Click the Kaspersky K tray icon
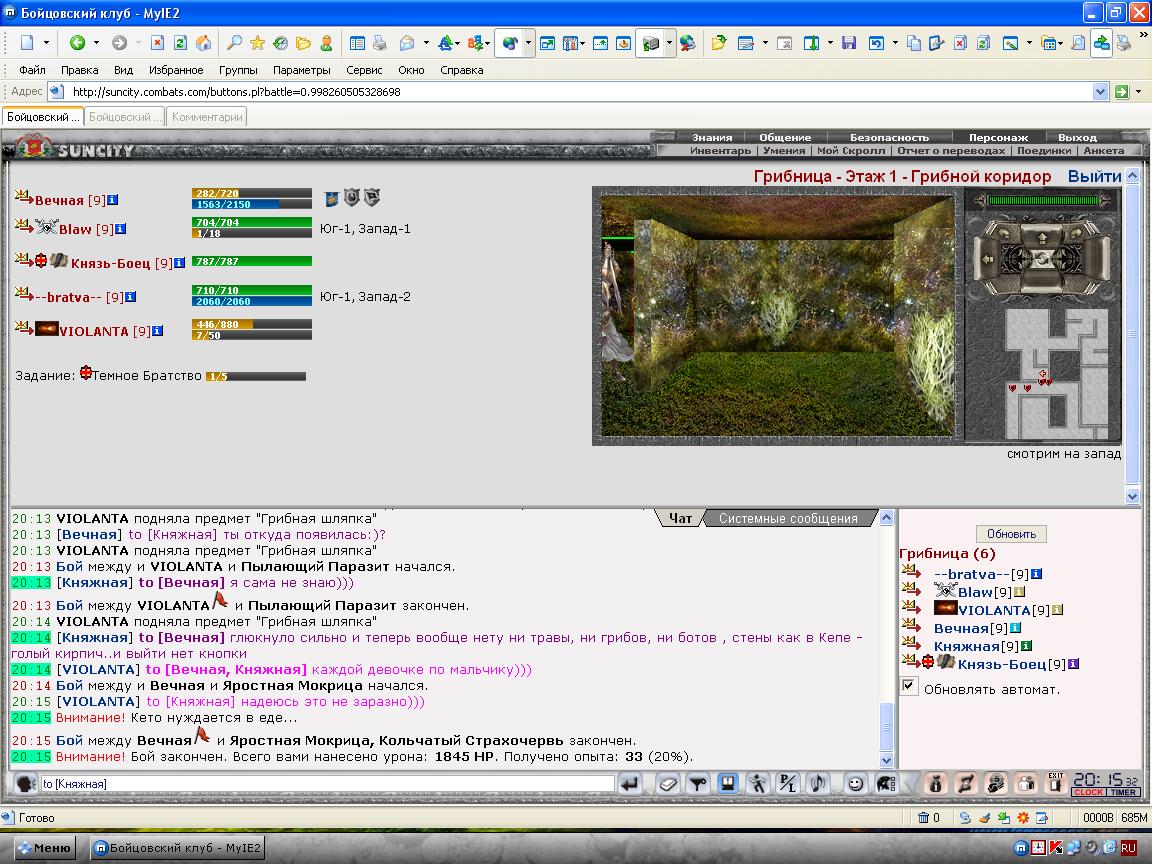This screenshot has height=864, width=1152. 1056,848
